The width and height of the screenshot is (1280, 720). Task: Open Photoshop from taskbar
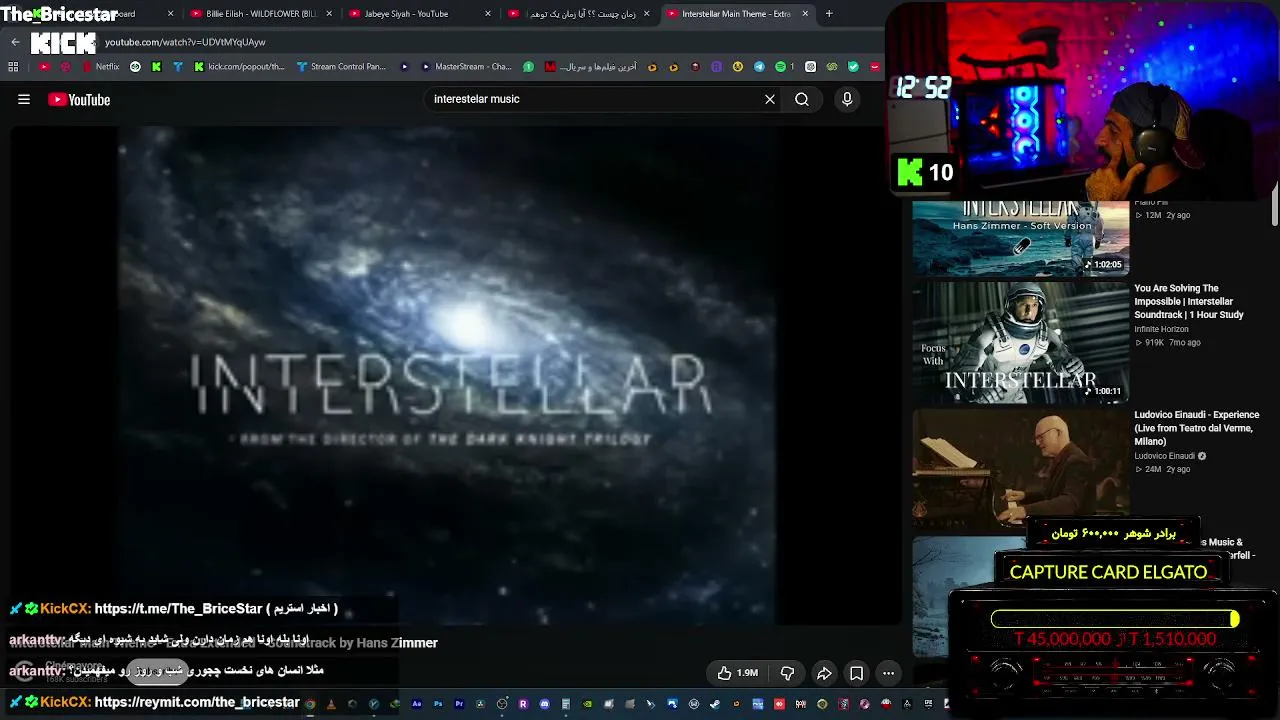pyautogui.click(x=437, y=704)
